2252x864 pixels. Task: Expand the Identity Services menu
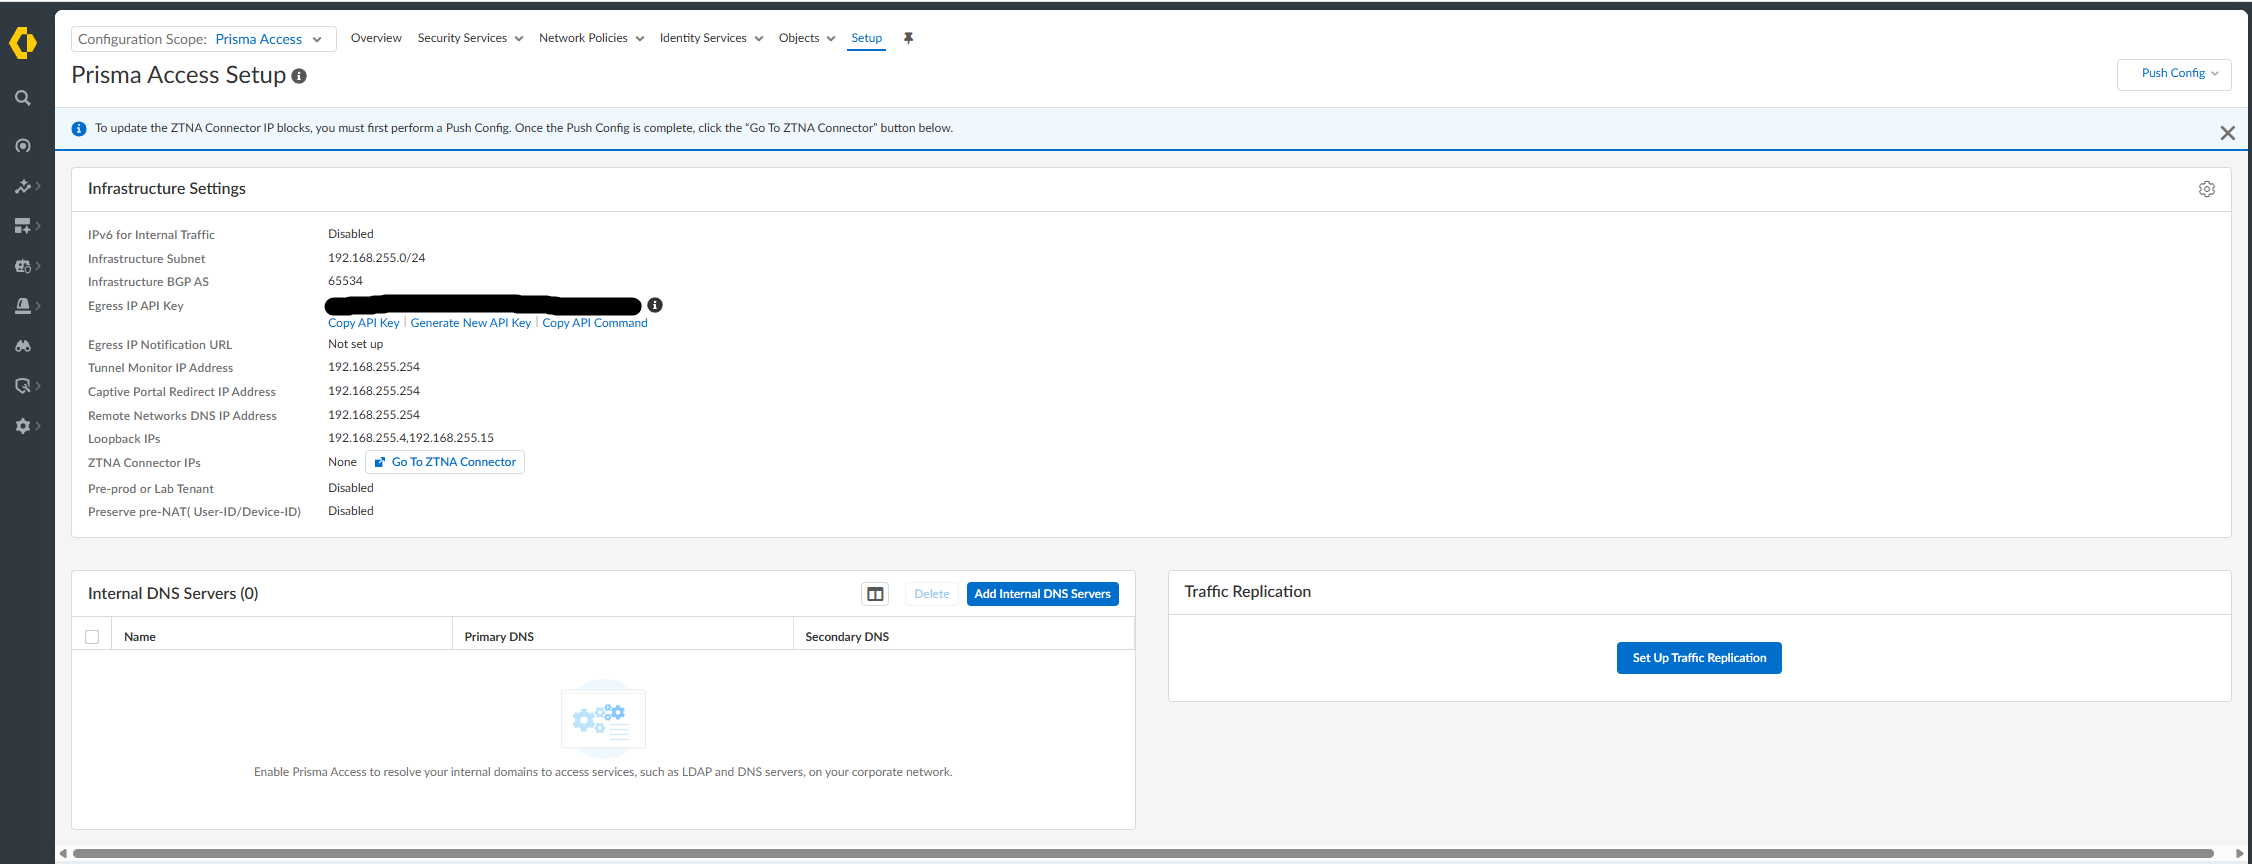711,38
